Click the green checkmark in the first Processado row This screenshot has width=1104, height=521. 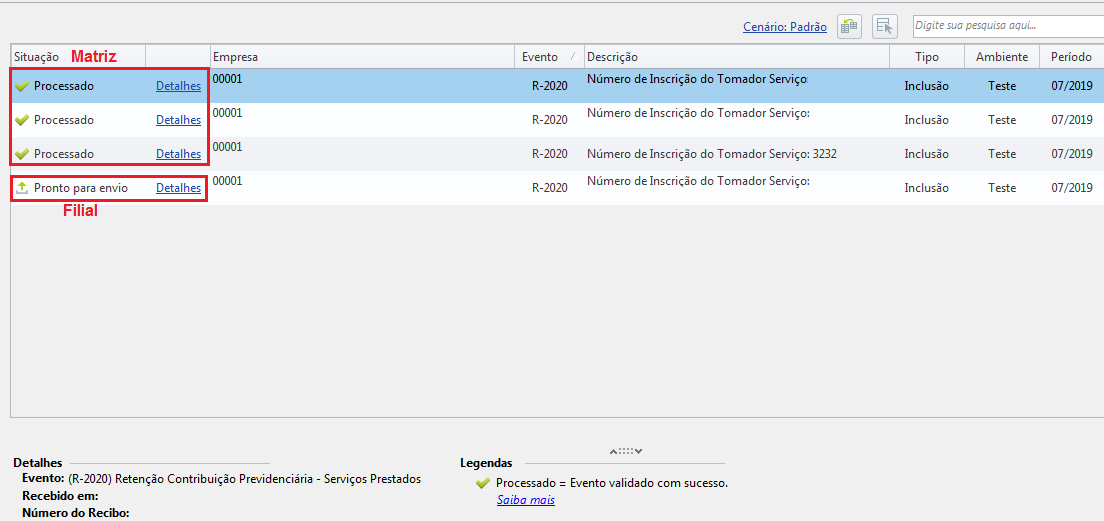(22, 86)
